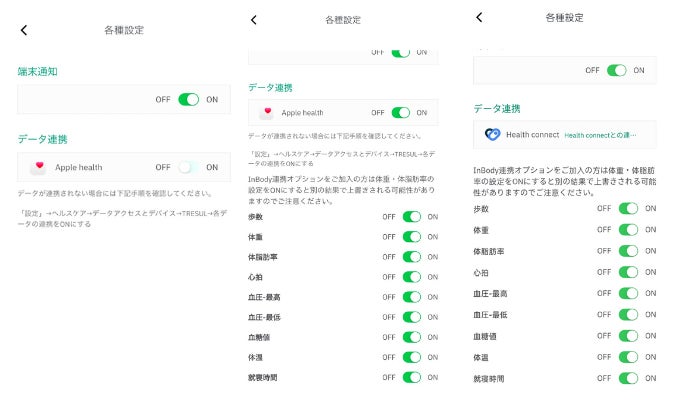Tap the Apple health heart icon on the left screen
Viewport: 700px width, 400px height.
[38, 167]
